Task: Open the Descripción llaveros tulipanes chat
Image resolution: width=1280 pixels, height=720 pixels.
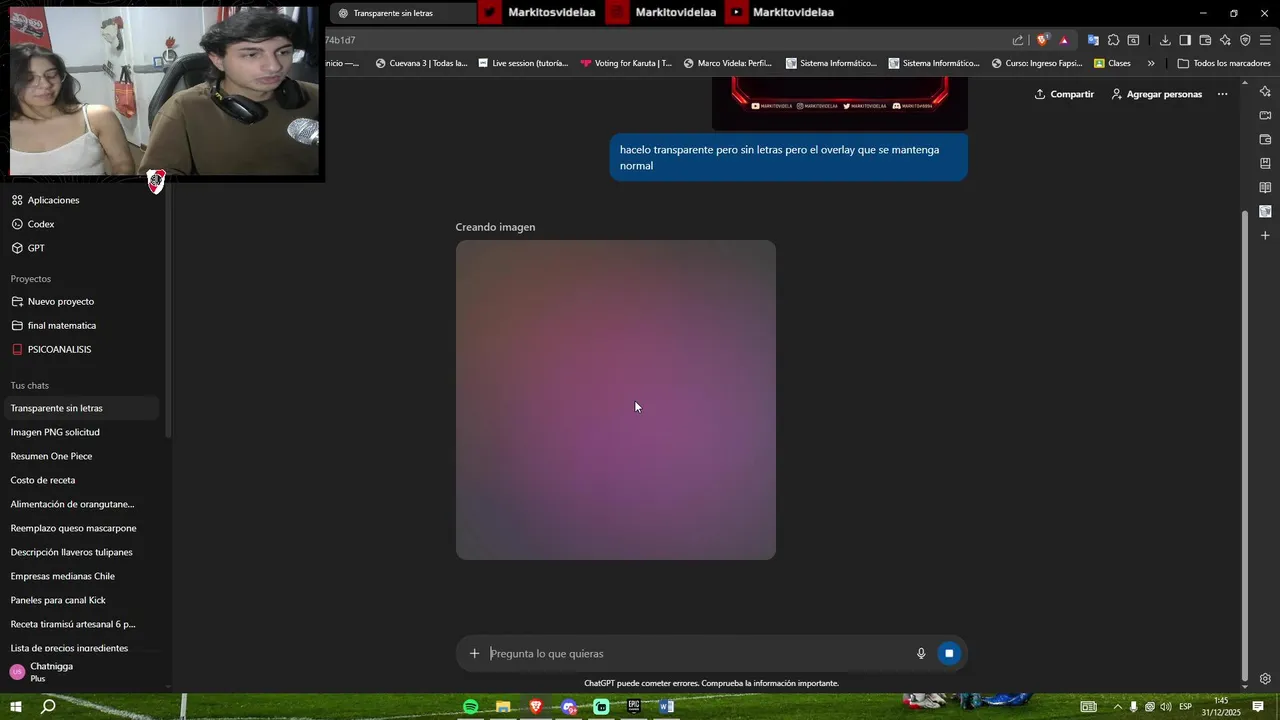Action: pos(82,552)
